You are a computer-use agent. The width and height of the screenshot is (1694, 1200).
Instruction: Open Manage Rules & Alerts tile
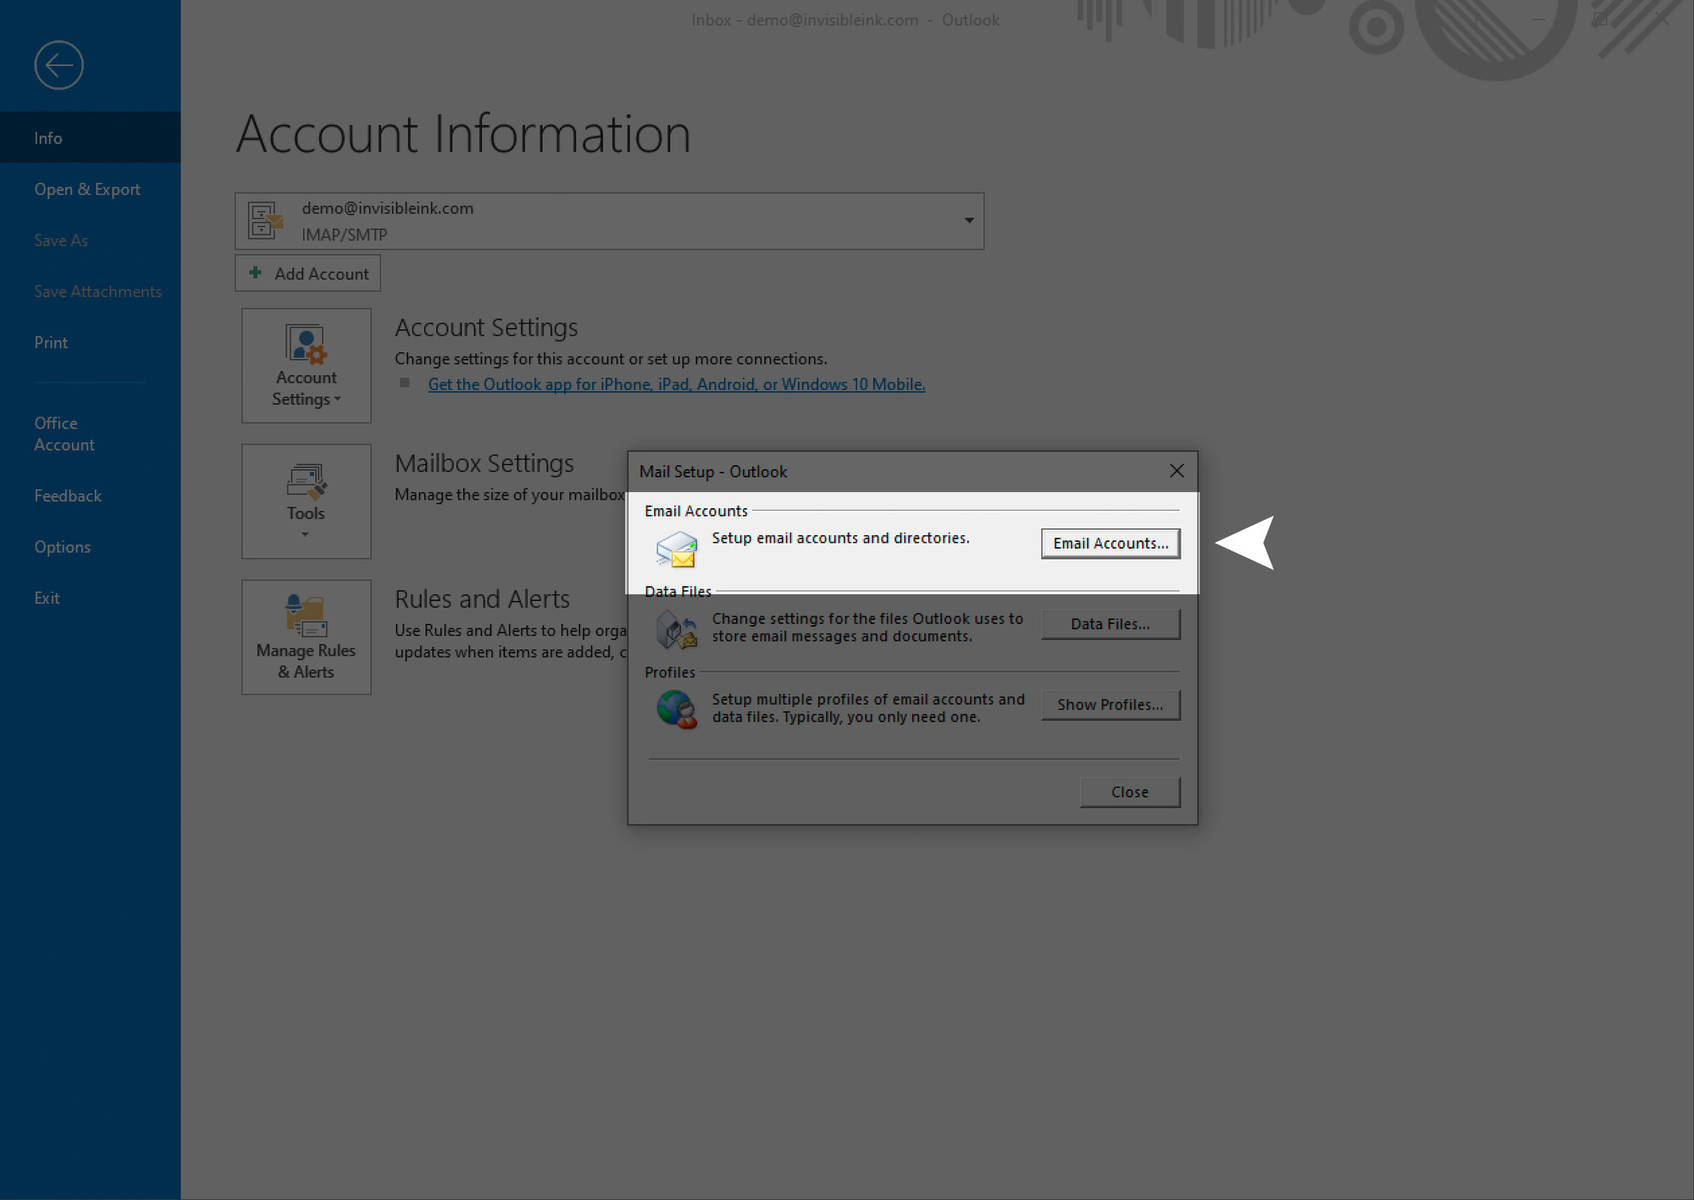pyautogui.click(x=306, y=637)
